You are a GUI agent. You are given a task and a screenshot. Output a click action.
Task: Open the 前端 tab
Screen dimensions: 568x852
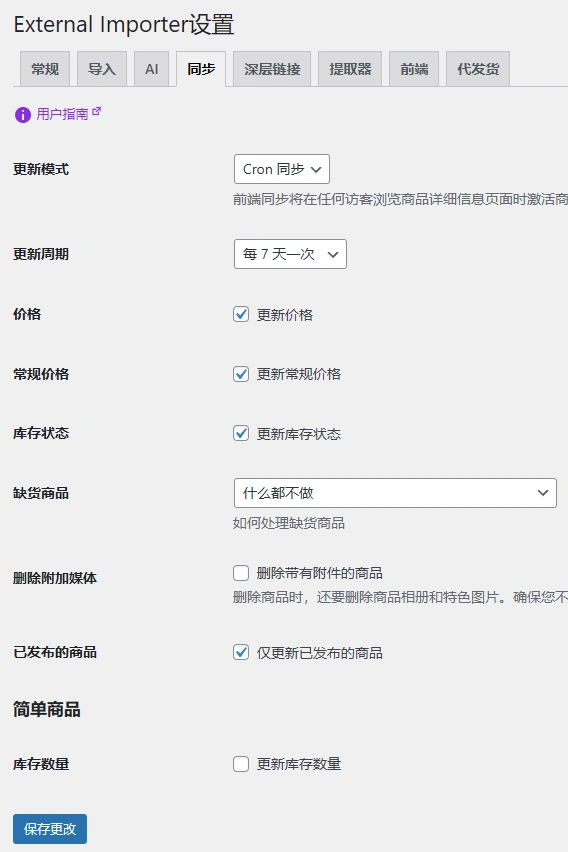tap(414, 69)
